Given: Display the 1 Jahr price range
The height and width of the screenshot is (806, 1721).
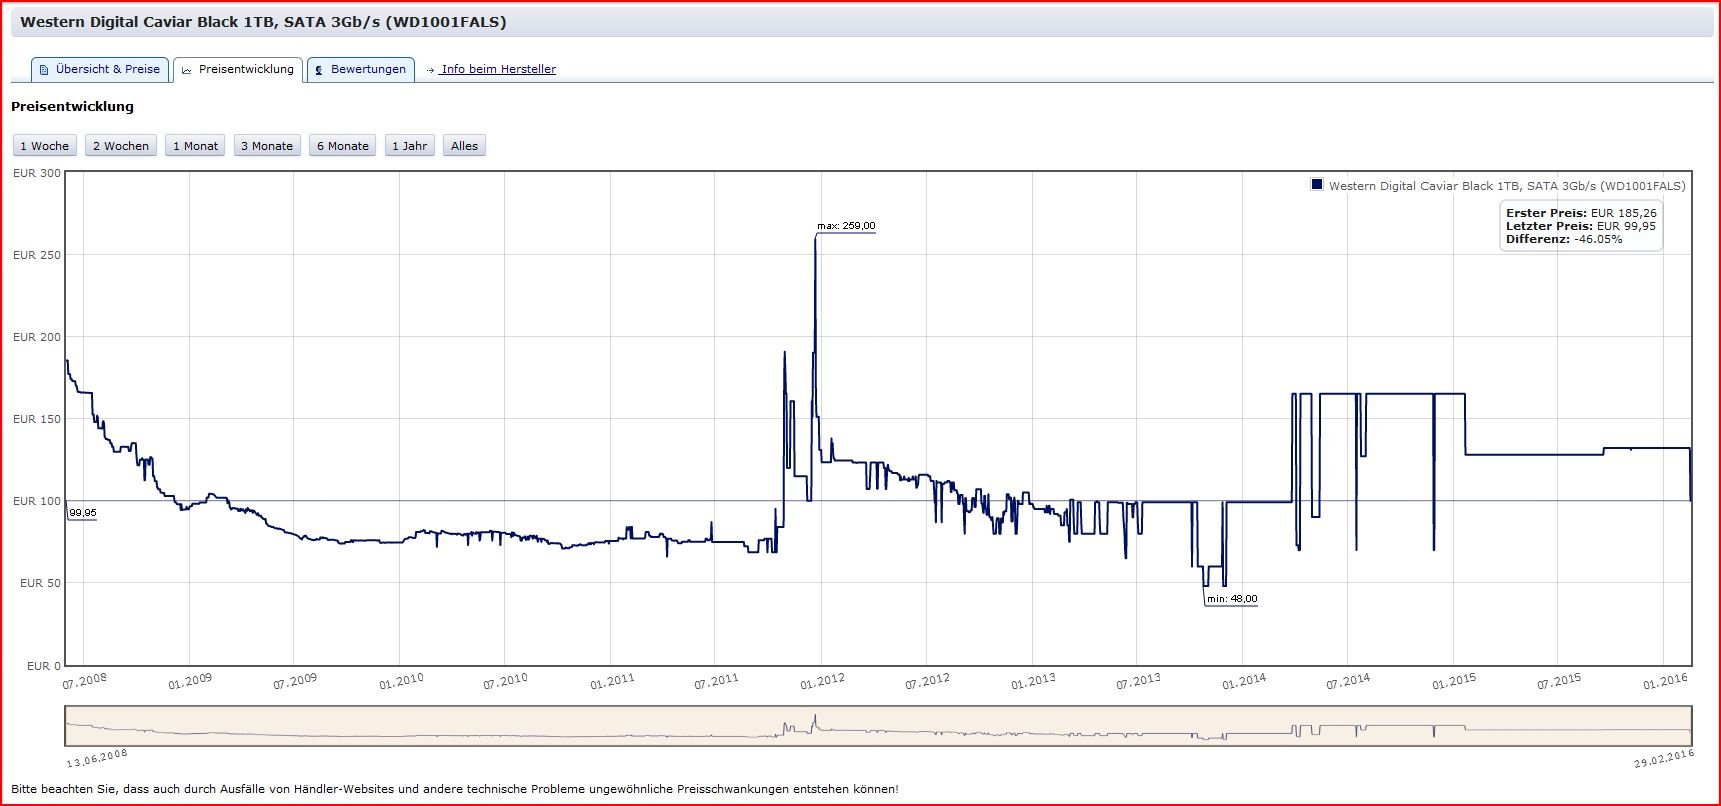Looking at the screenshot, I should pos(409,146).
